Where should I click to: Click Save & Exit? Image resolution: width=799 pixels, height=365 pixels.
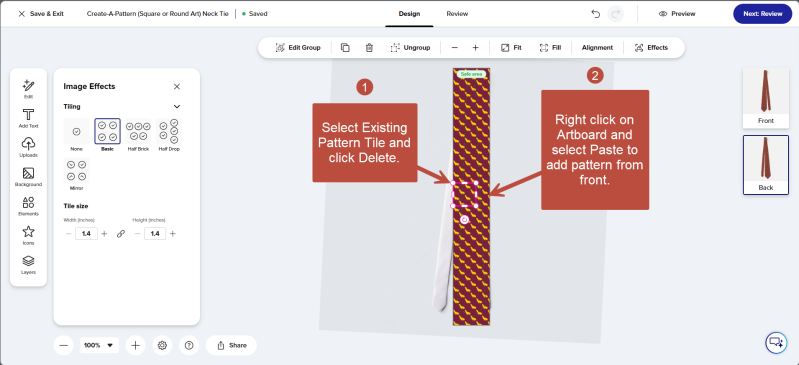click(x=41, y=14)
